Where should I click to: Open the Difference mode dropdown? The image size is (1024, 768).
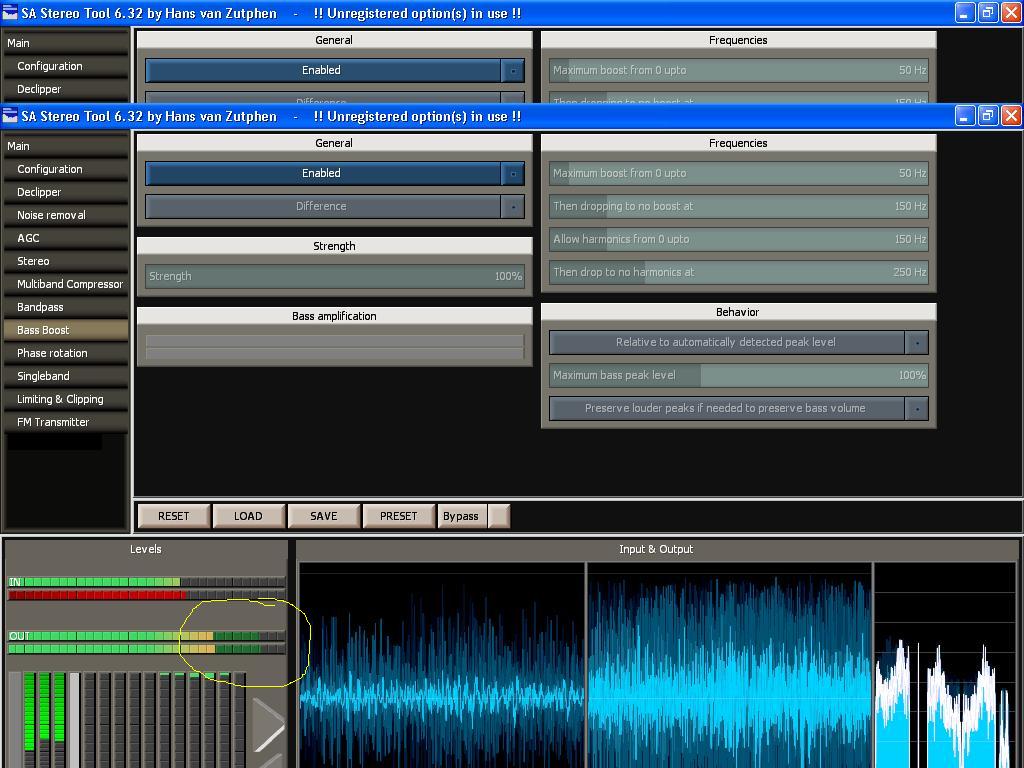(323, 206)
